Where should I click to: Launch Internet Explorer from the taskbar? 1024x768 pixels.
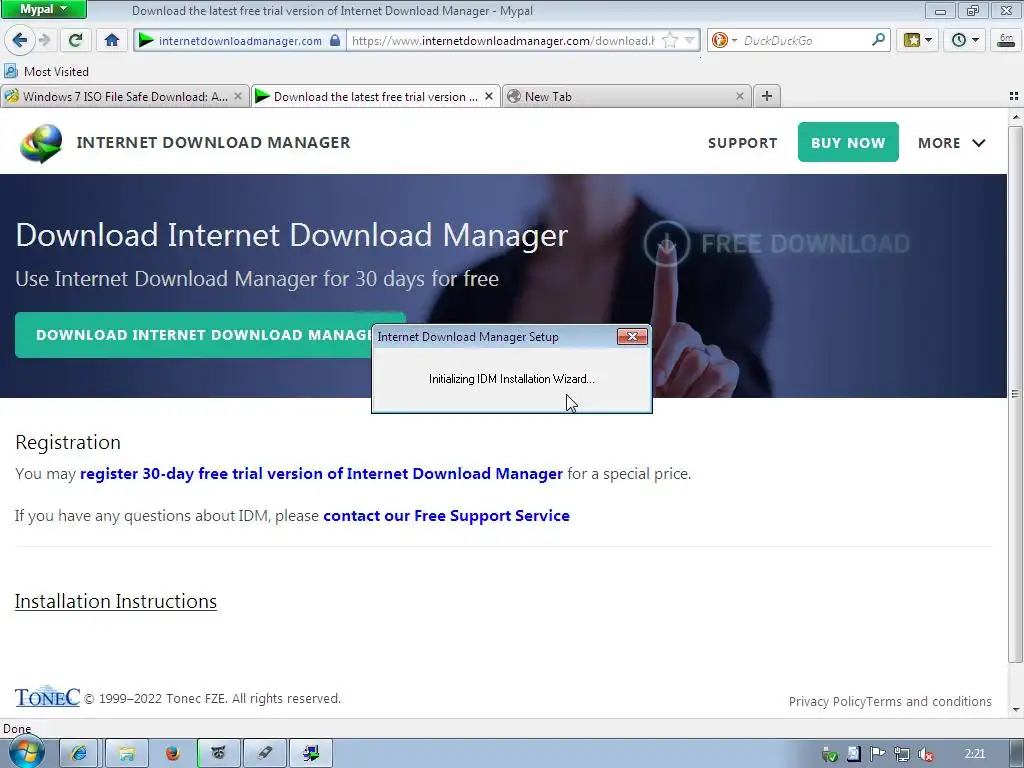point(79,754)
